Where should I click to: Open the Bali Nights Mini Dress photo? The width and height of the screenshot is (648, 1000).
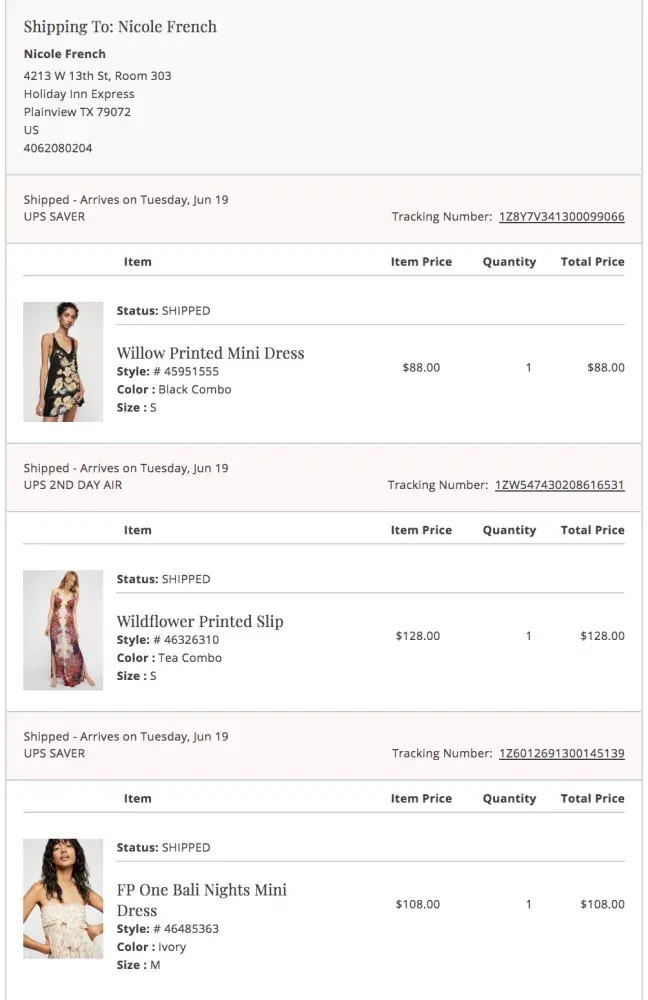tap(63, 898)
